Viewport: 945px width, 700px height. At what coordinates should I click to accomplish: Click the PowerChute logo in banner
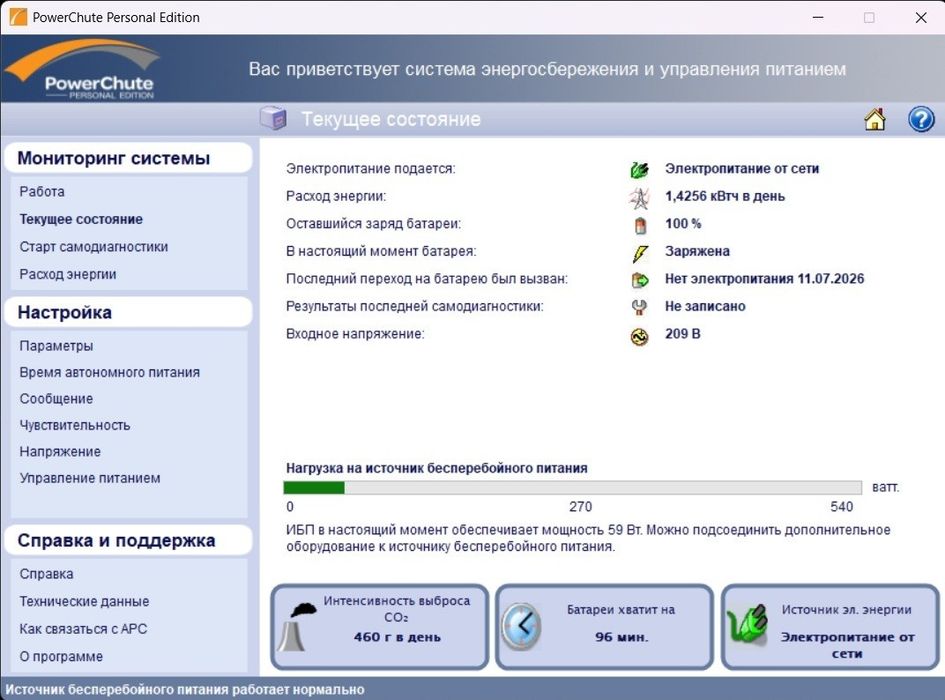[x=83, y=69]
